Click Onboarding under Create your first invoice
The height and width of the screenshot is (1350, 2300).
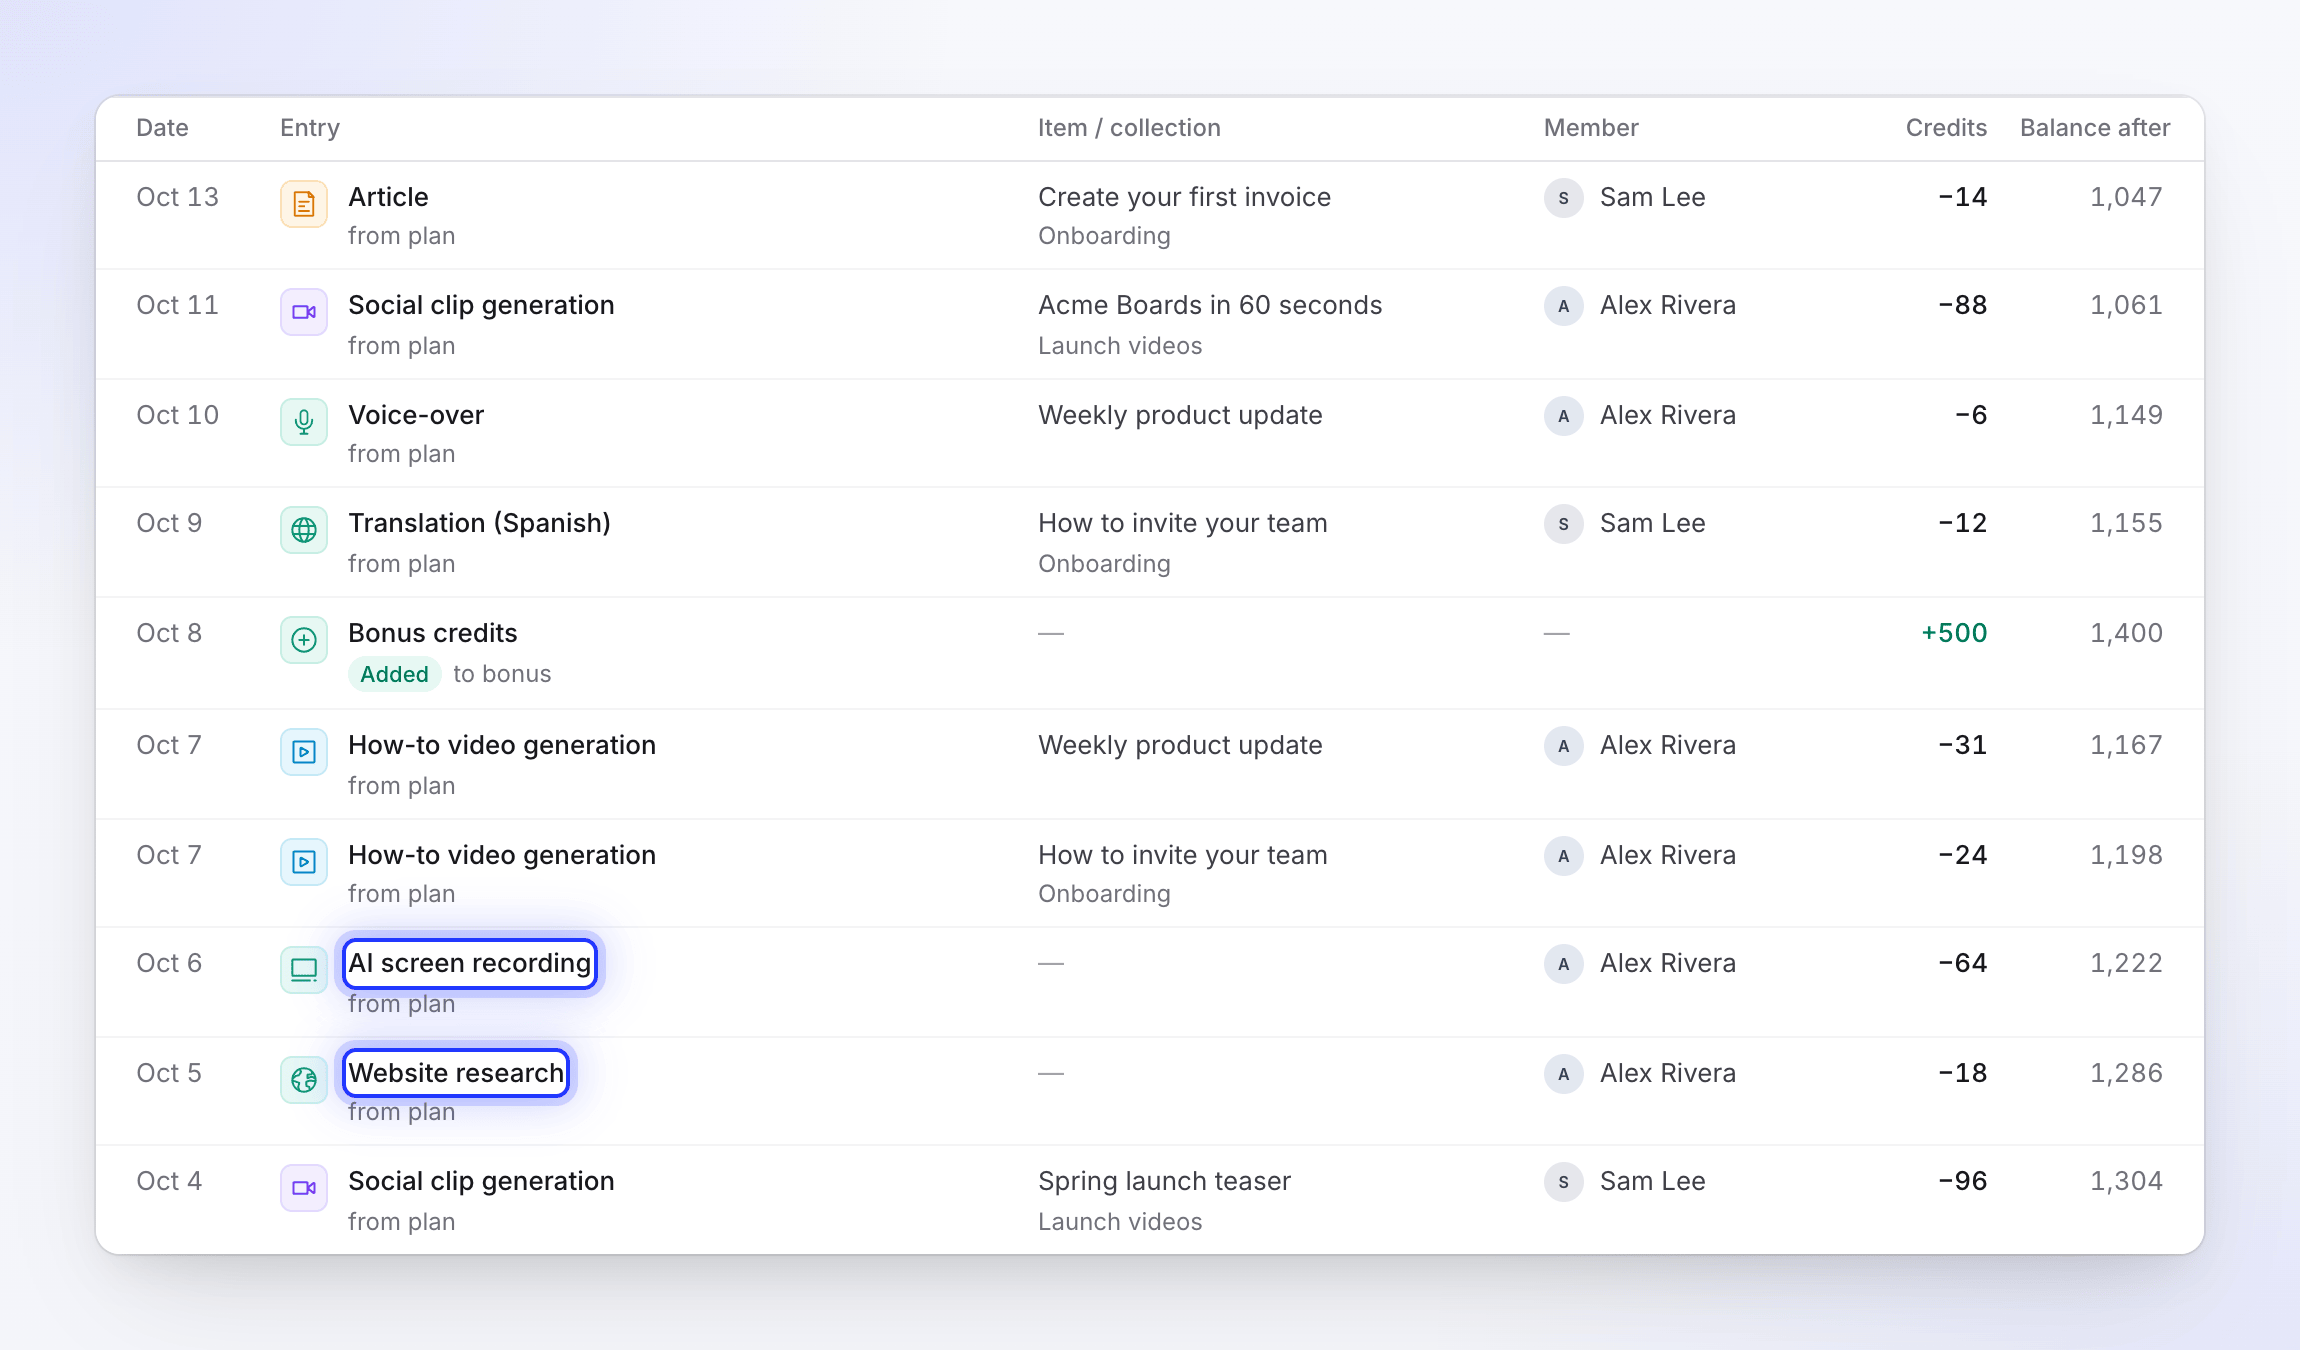pos(1104,236)
